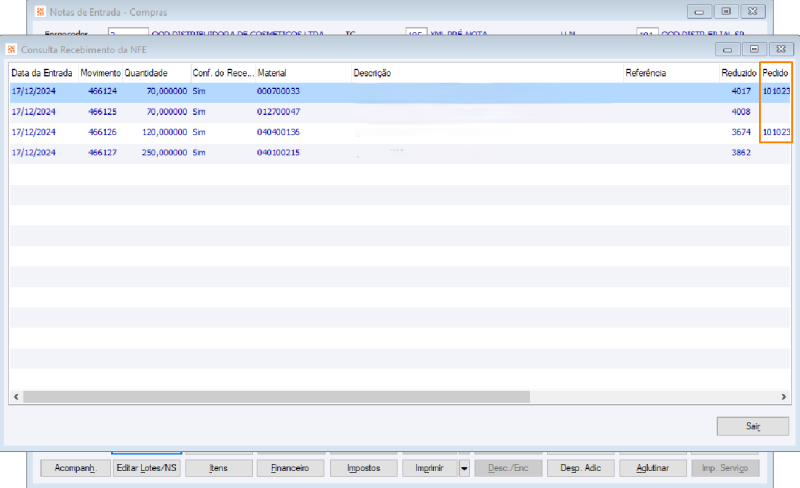Click Reduzido value 3862
800x488 pixels.
coord(741,152)
